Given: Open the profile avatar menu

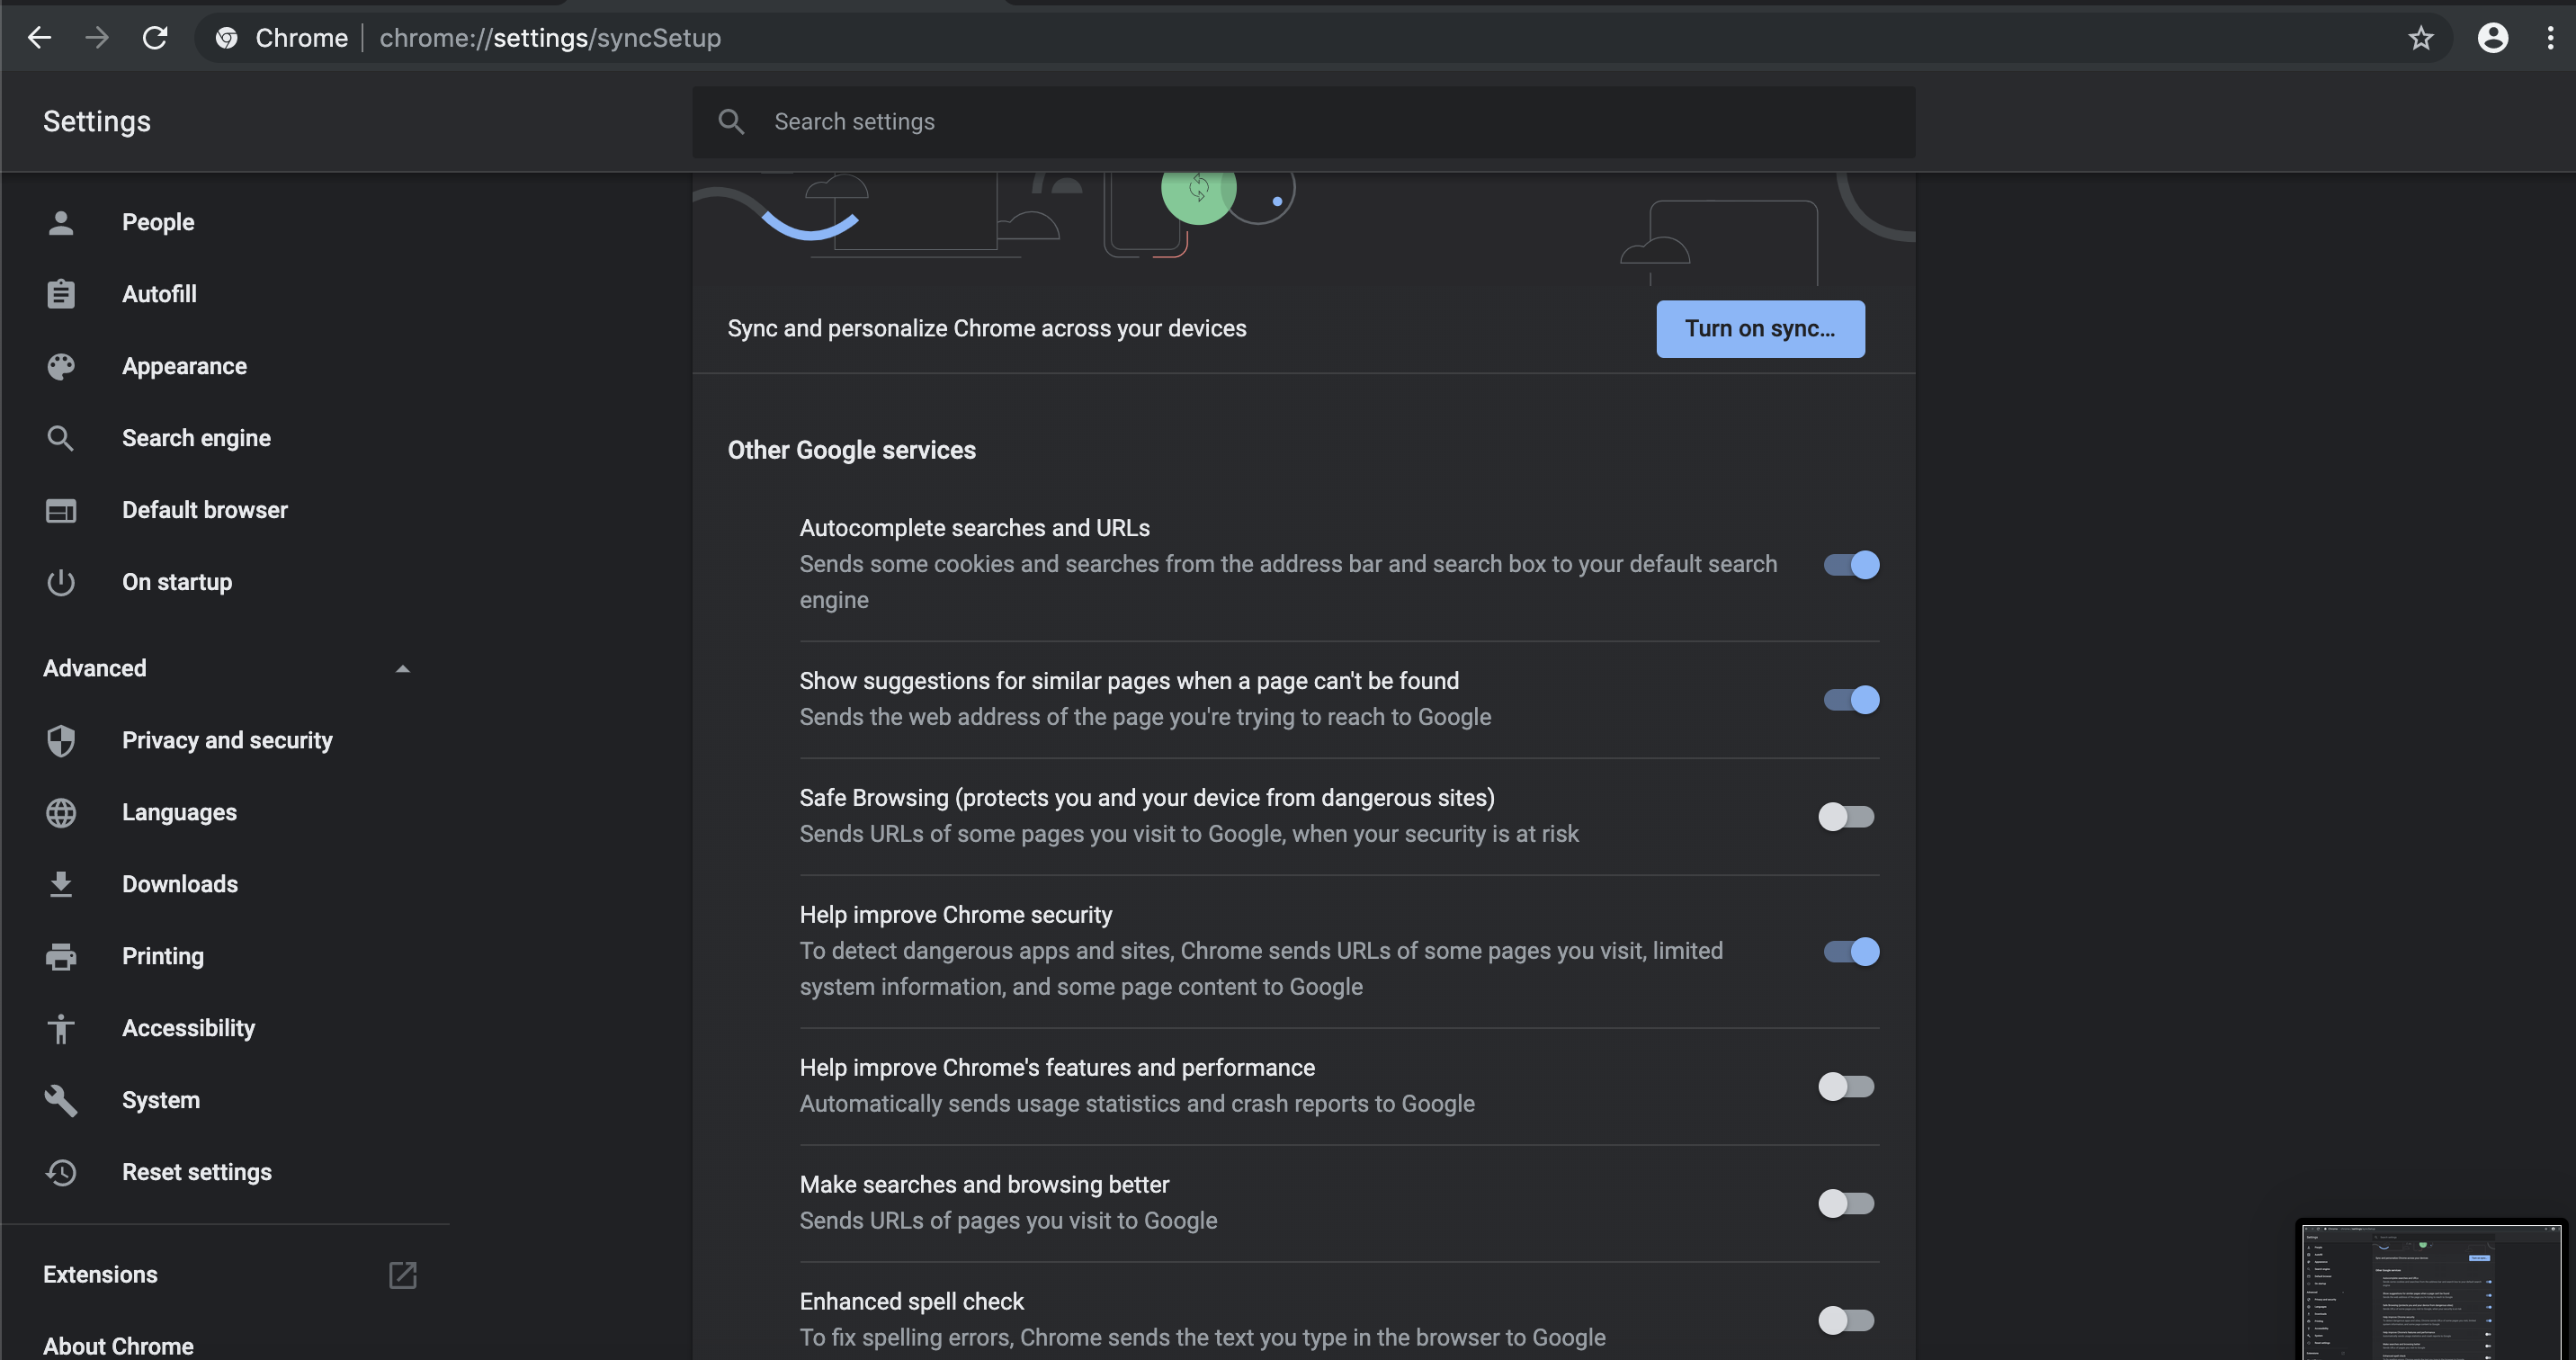Looking at the screenshot, I should coord(2492,38).
